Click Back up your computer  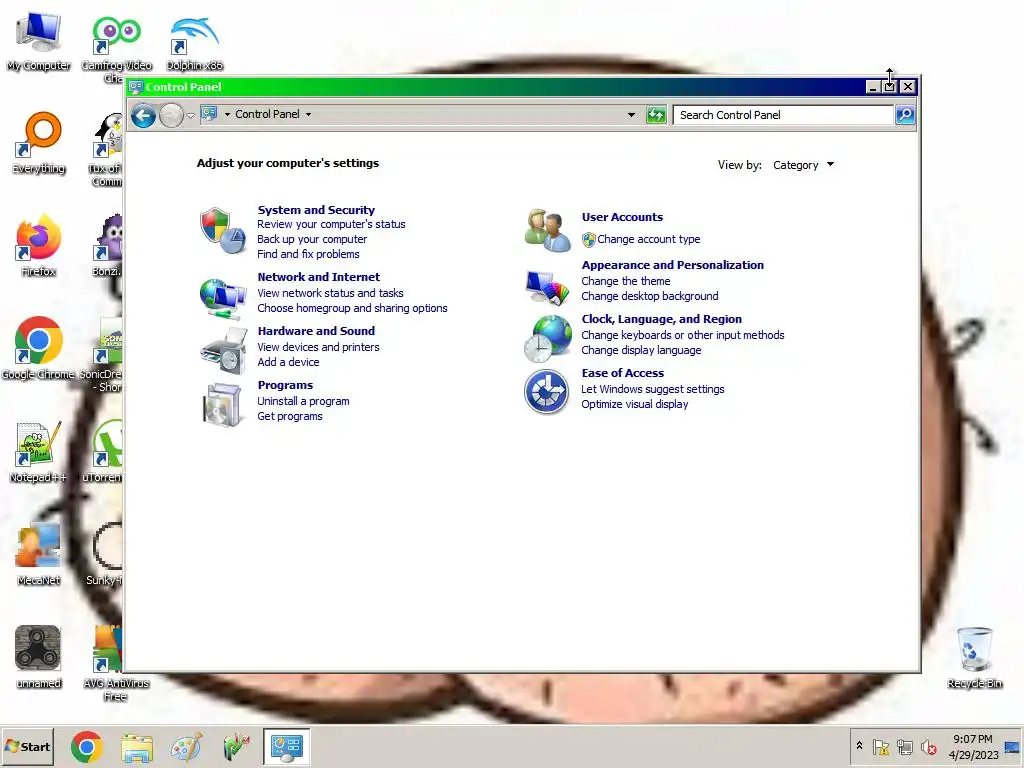pyautogui.click(x=312, y=239)
